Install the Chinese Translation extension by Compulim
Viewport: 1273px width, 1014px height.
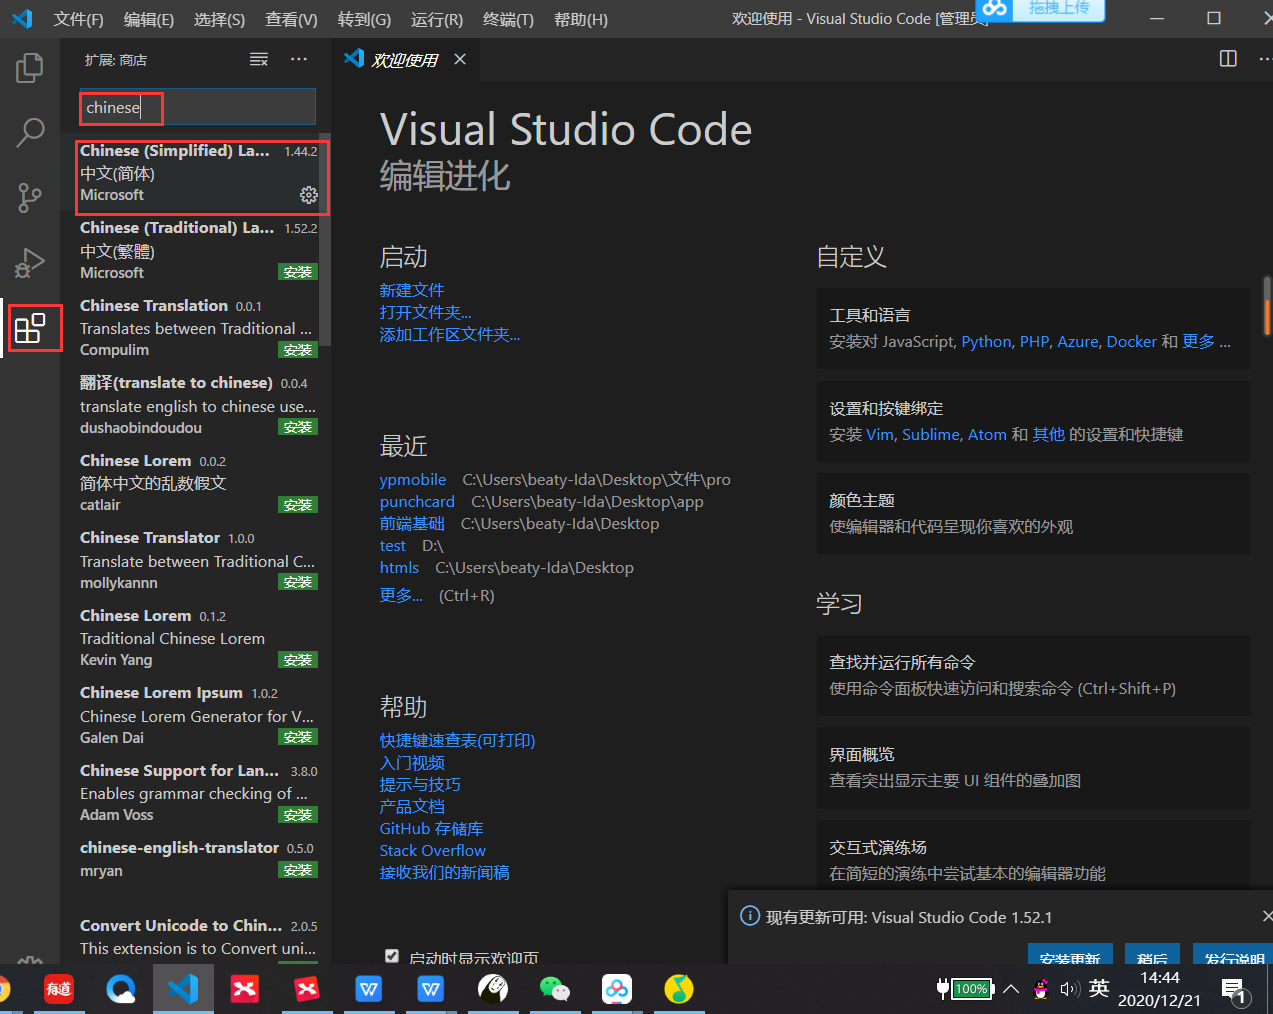click(x=298, y=350)
